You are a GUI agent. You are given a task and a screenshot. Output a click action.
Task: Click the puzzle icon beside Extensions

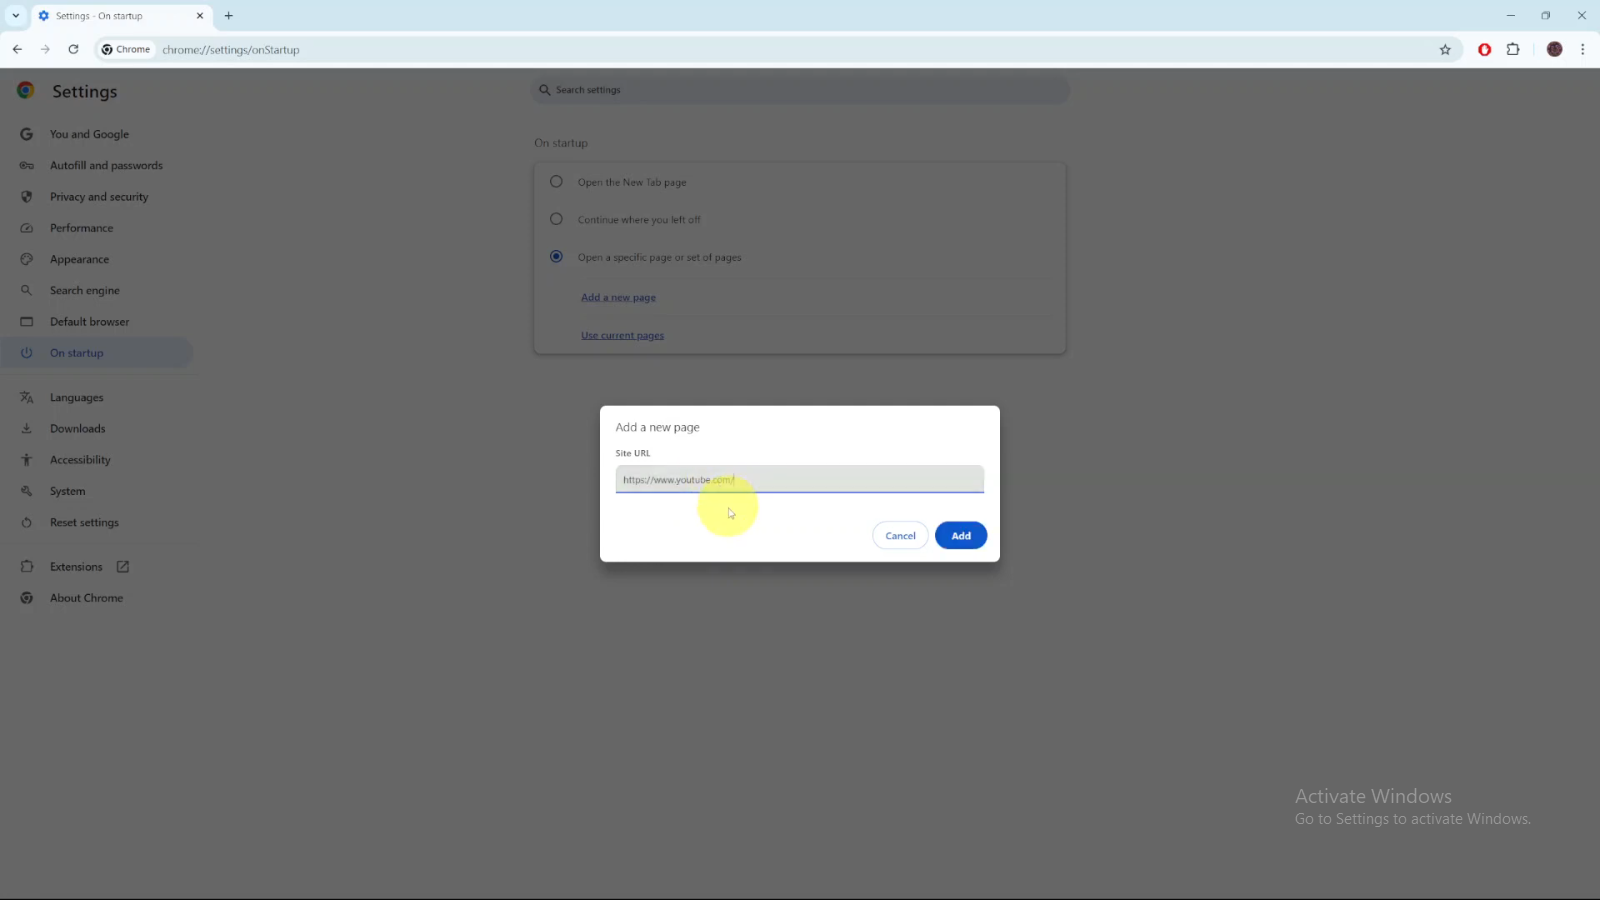(27, 567)
